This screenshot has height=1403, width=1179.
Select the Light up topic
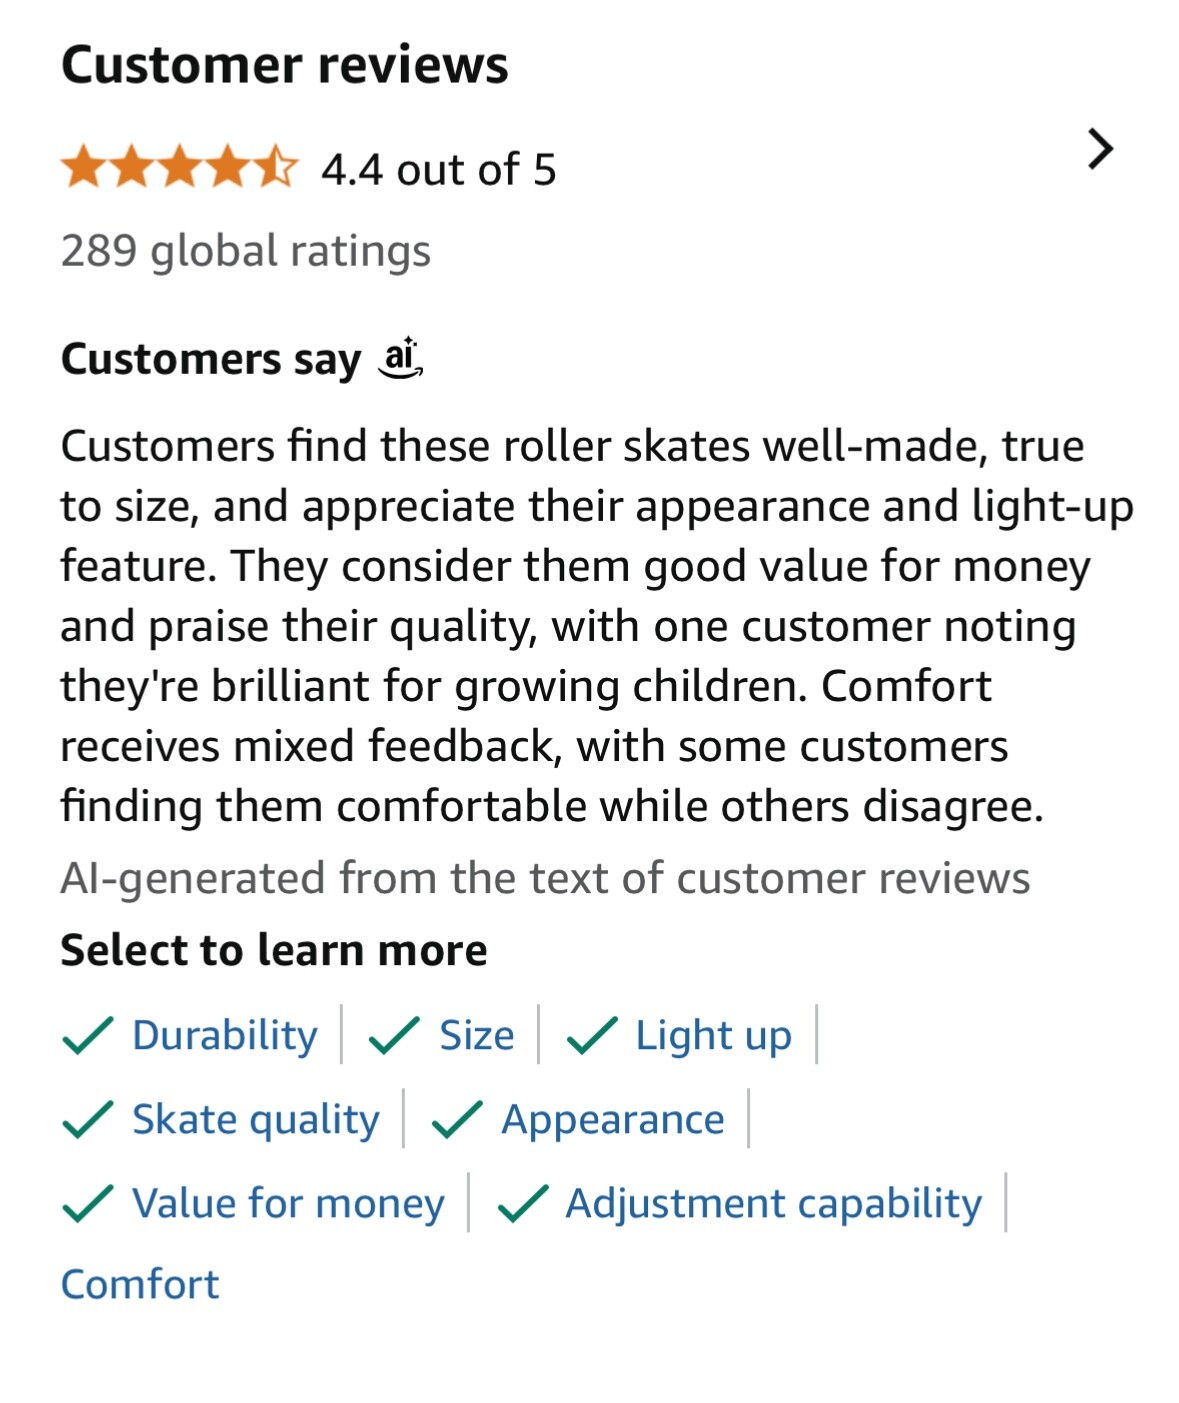[x=713, y=1036]
